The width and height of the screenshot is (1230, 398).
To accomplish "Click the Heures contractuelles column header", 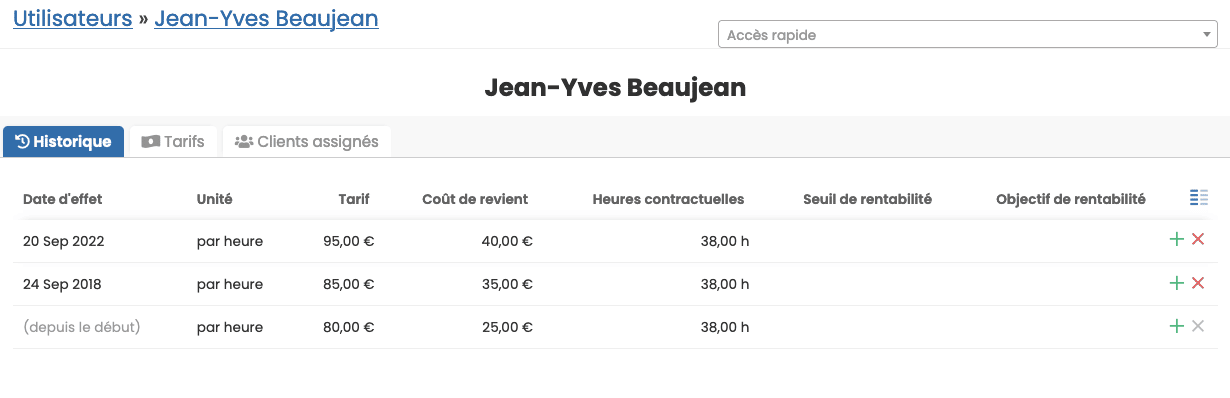I will point(668,199).
